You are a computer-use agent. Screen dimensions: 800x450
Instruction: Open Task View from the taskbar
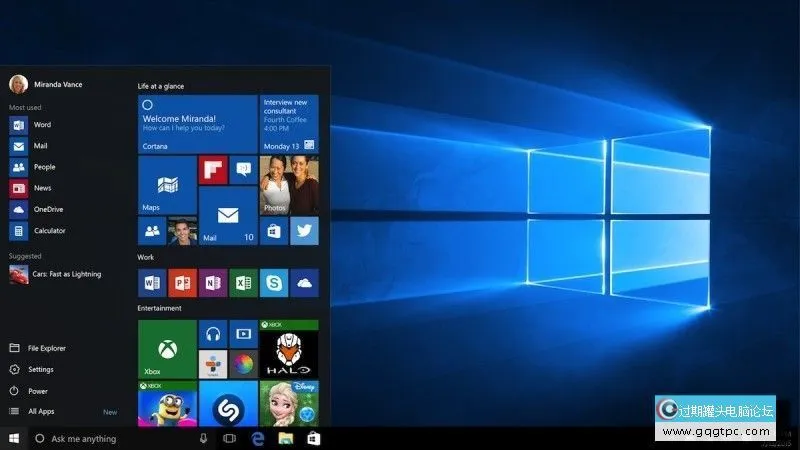coord(229,438)
